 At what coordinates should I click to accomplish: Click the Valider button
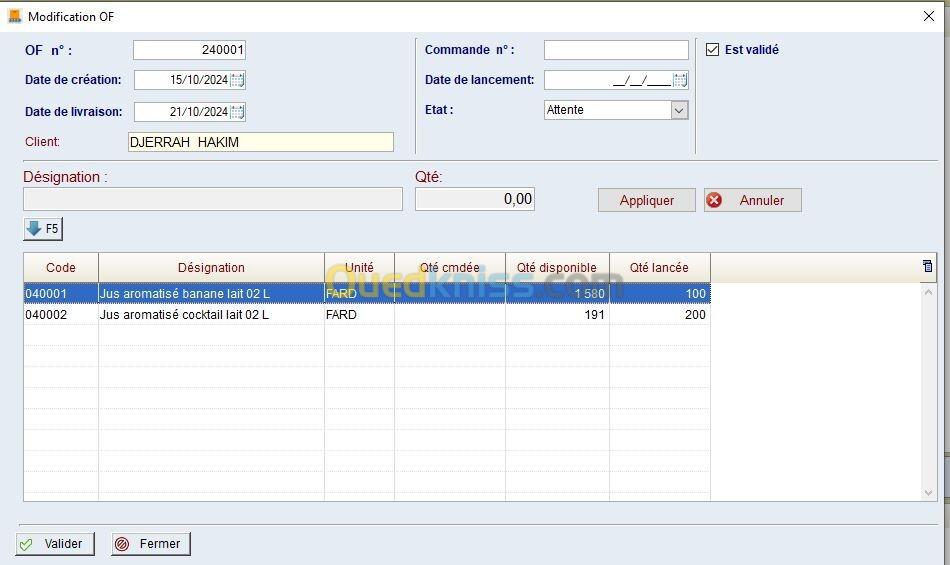click(54, 544)
